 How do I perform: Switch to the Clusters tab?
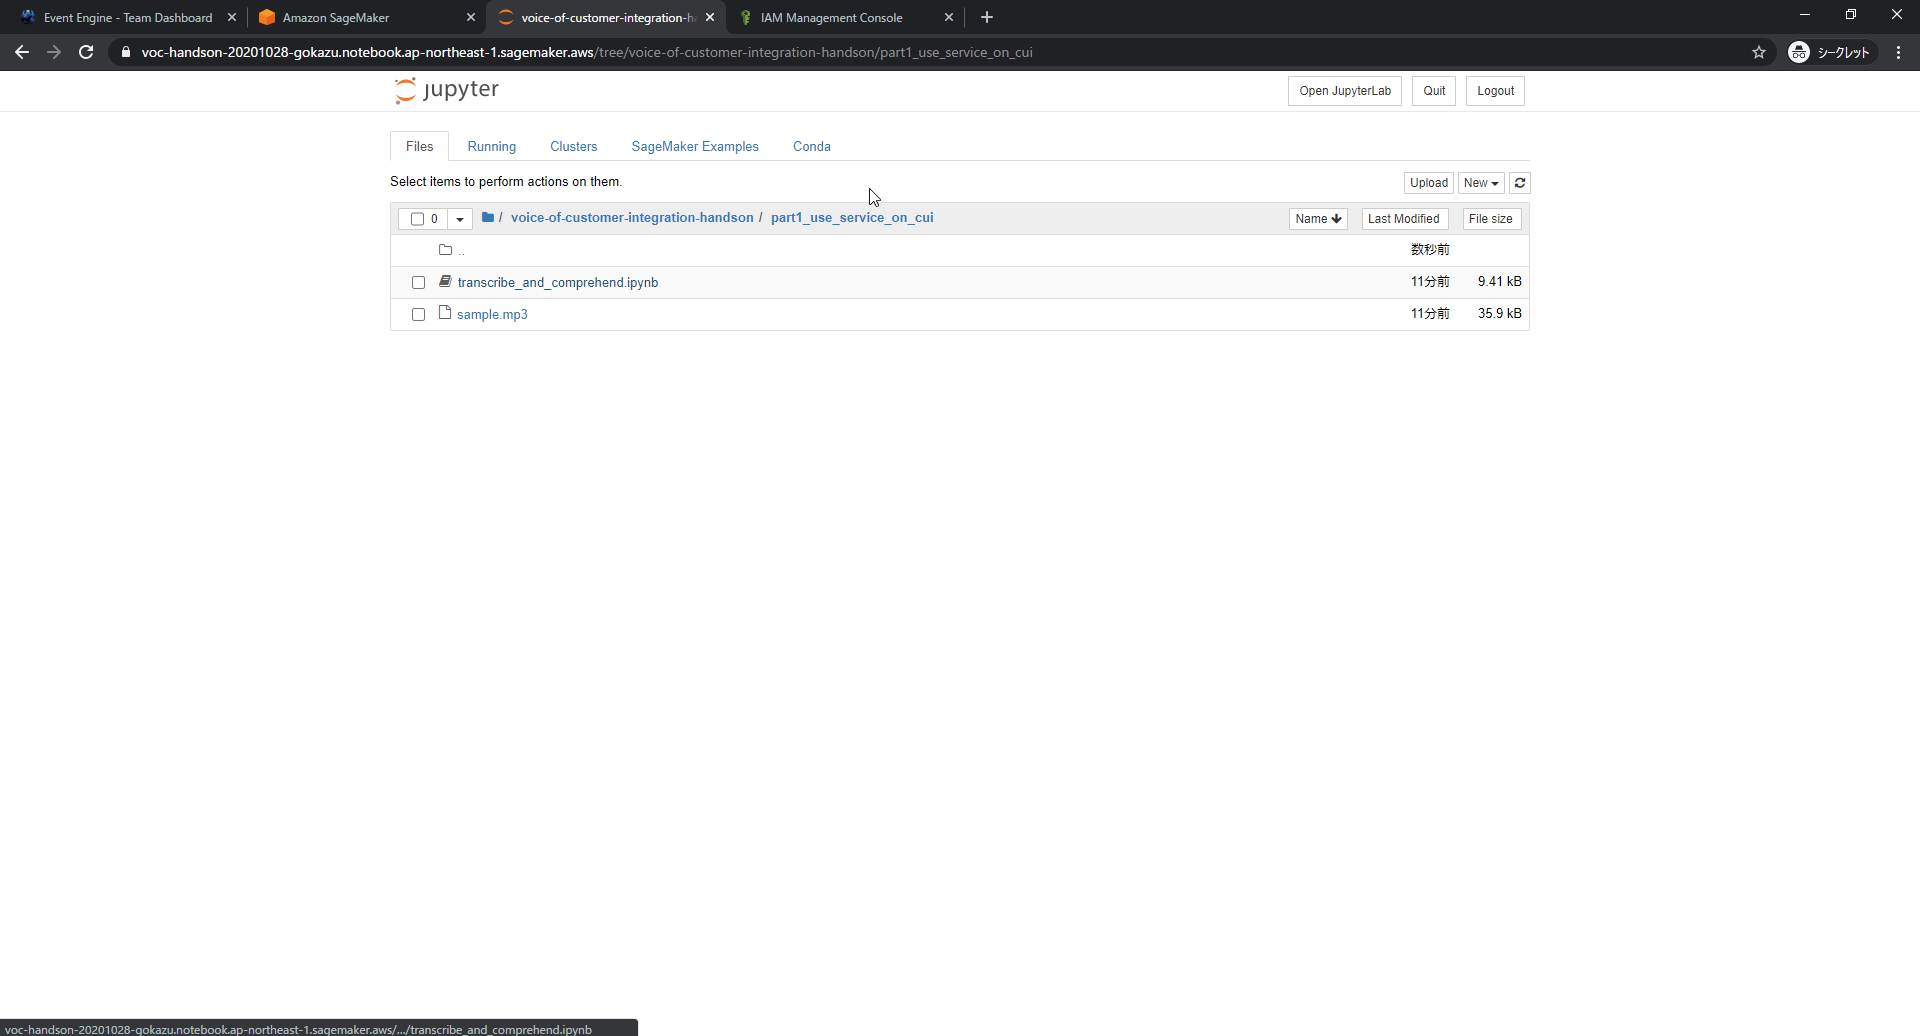pyautogui.click(x=573, y=146)
